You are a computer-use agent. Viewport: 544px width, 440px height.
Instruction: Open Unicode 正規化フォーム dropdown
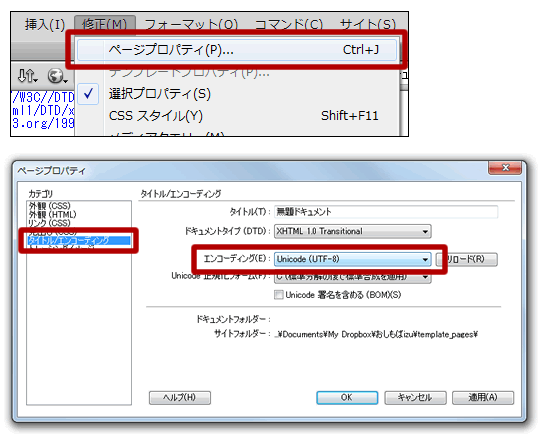tap(352, 277)
